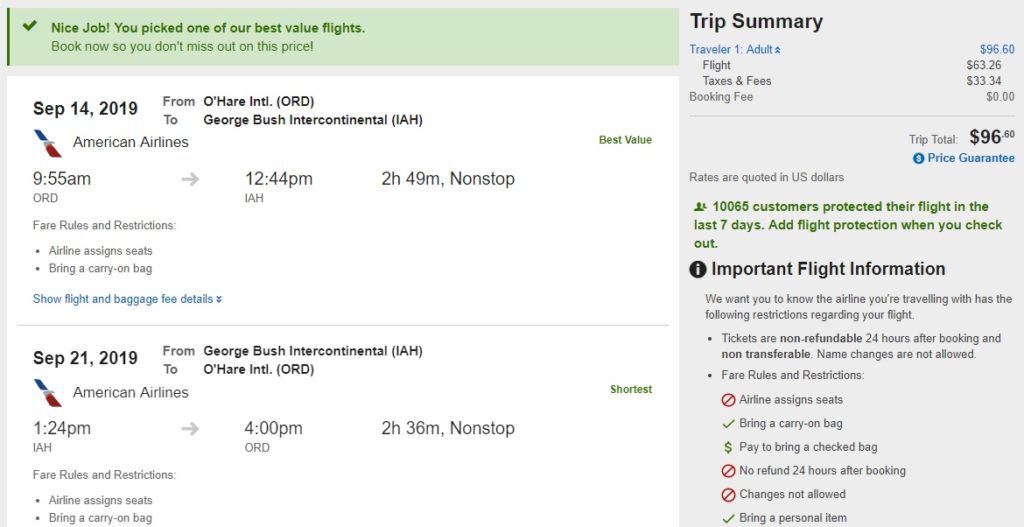Image resolution: width=1024 pixels, height=527 pixels.
Task: Click the Price Guarantee dollar badge icon
Action: pos(918,159)
